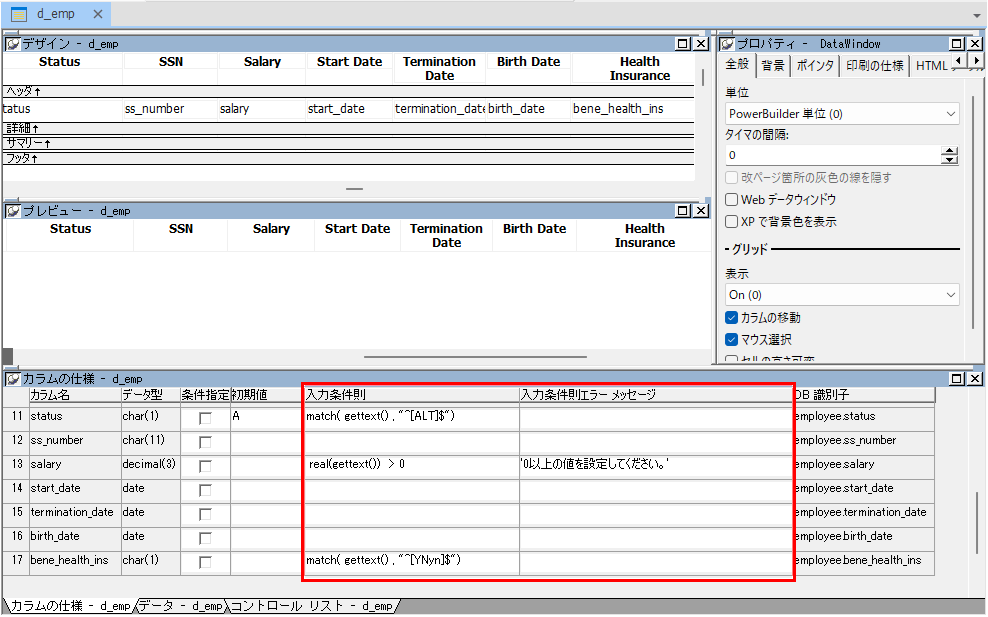The width and height of the screenshot is (988, 617).
Task: Select the データ - d_emp bottom tab
Action: [x=181, y=606]
